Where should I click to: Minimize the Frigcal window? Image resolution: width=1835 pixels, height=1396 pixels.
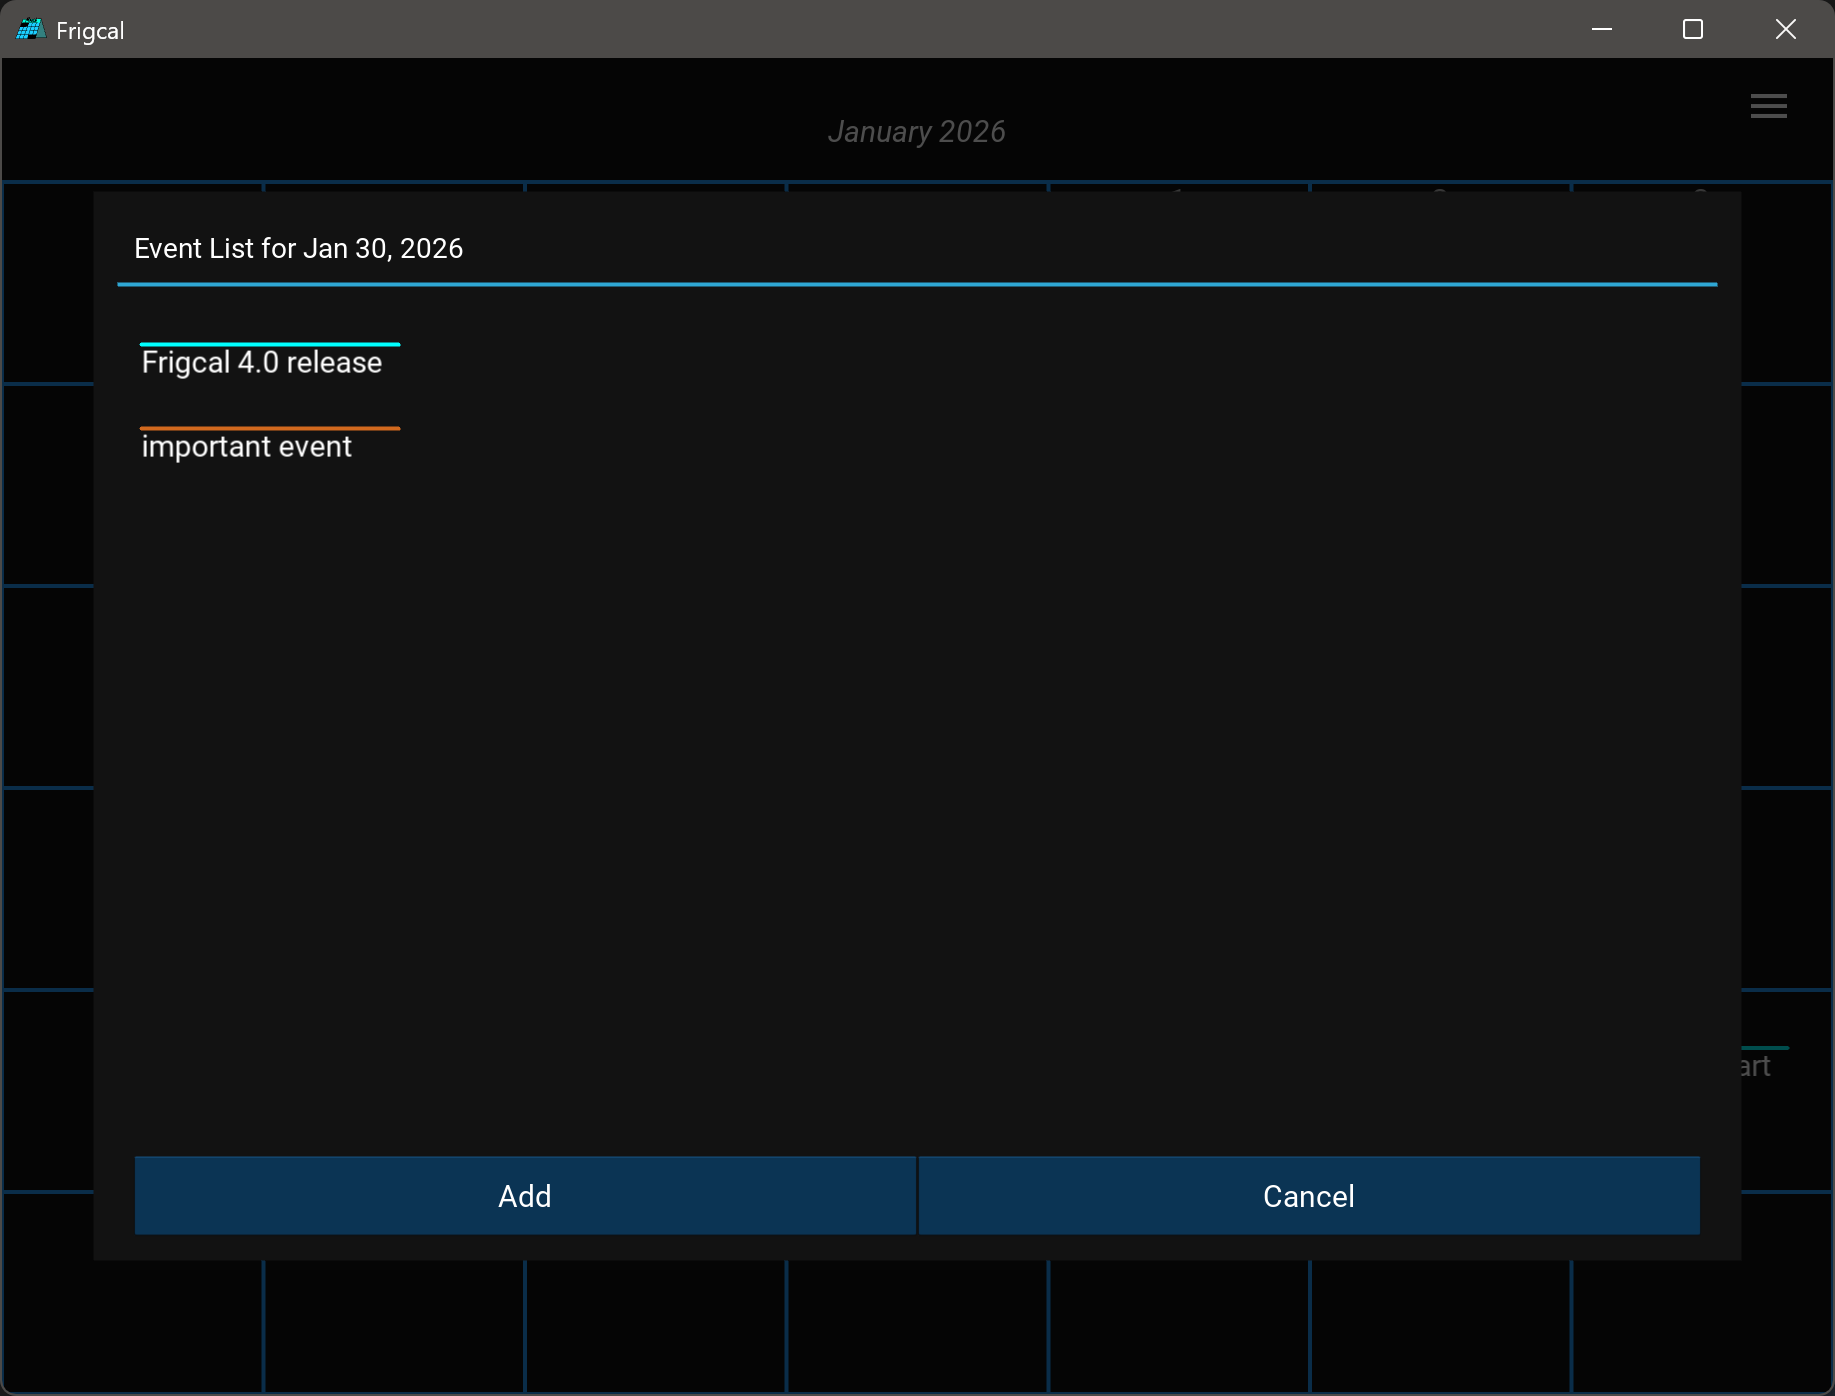[1602, 30]
